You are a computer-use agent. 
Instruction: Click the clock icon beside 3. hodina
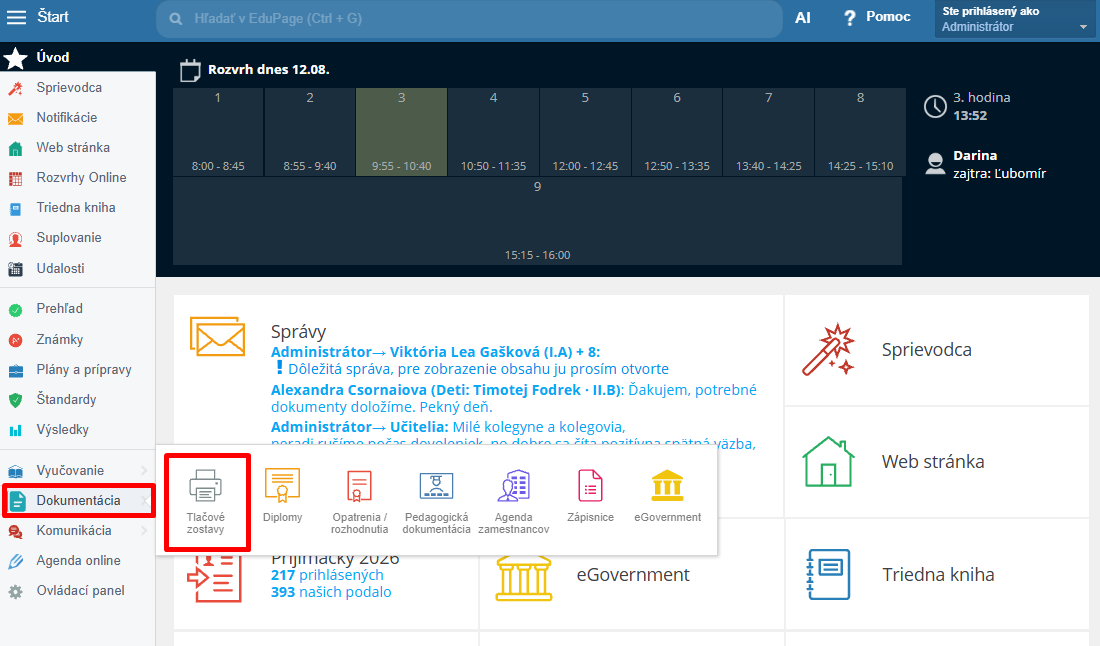tap(935, 107)
